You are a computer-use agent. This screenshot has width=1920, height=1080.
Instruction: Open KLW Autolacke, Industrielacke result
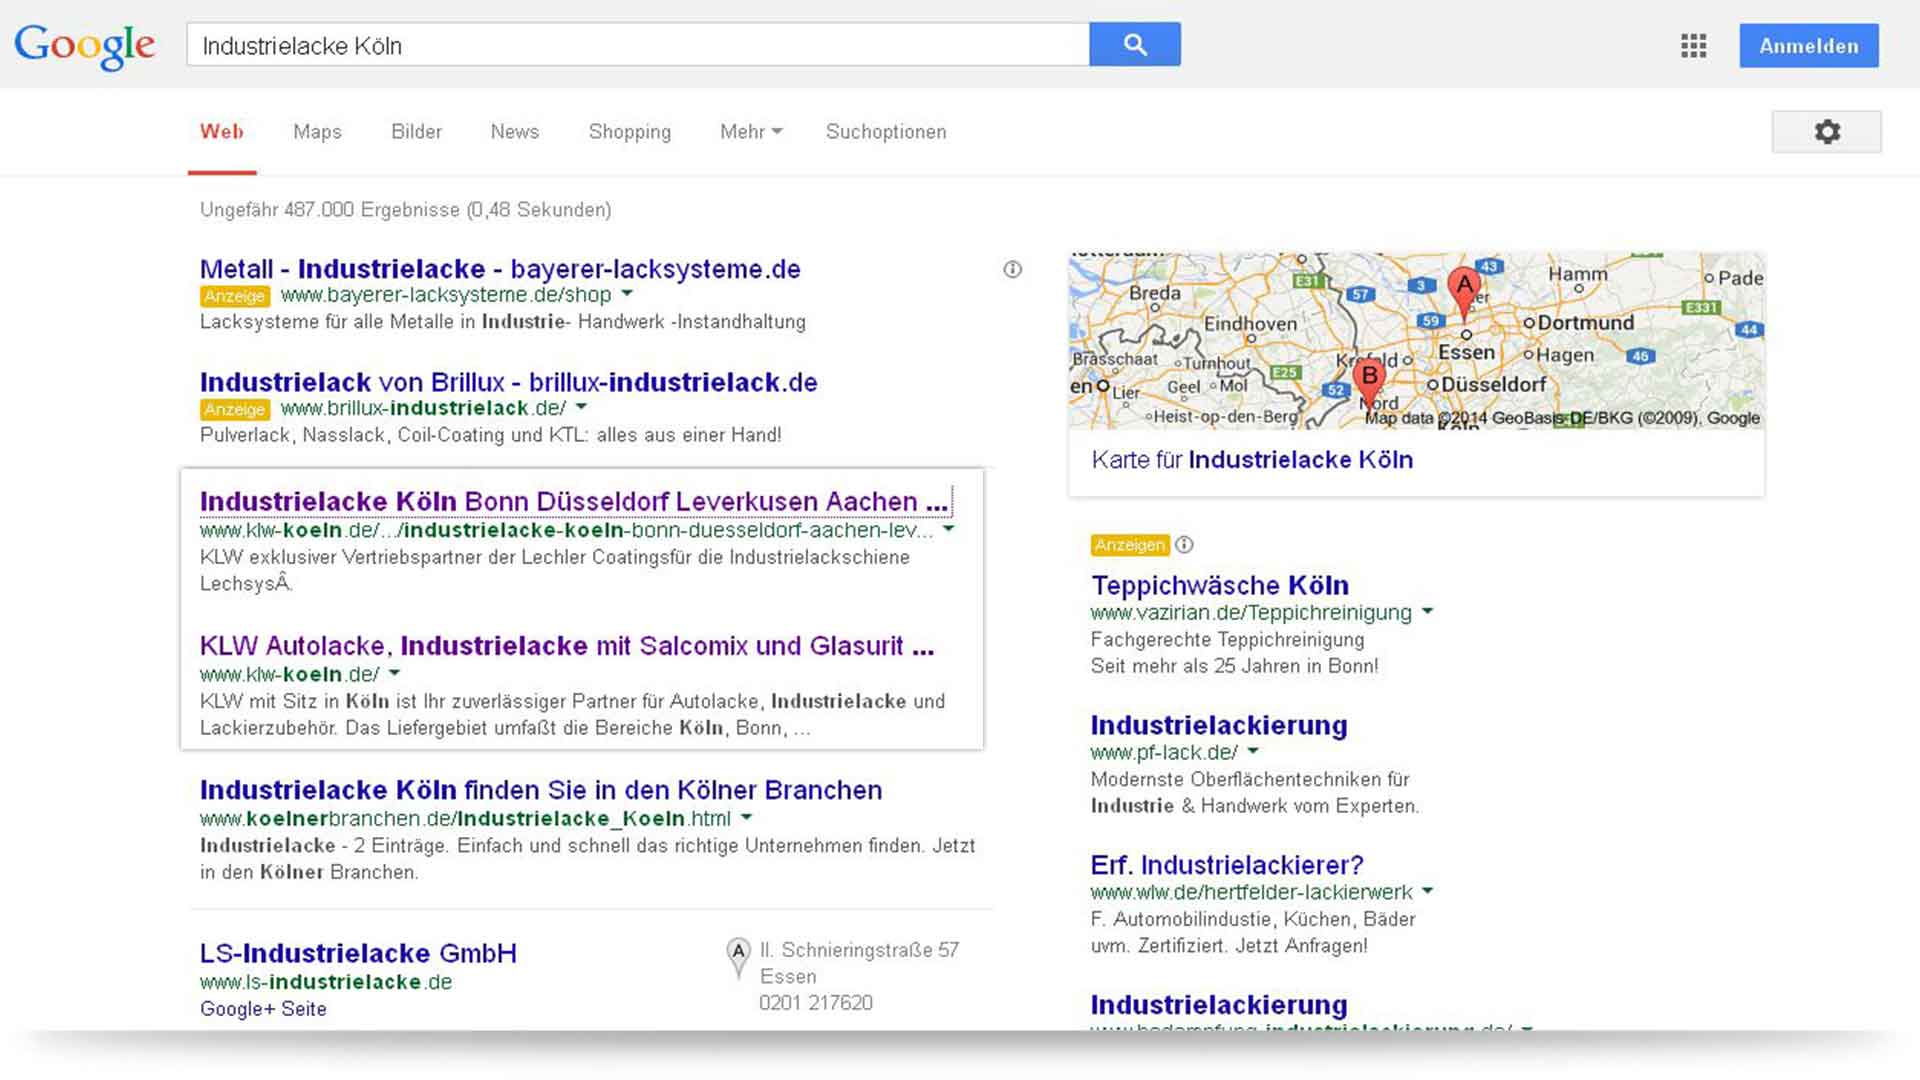[567, 646]
